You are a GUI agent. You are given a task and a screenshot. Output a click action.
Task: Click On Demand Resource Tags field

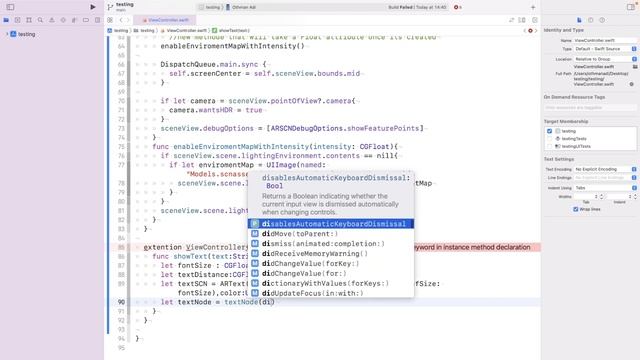tap(590, 108)
